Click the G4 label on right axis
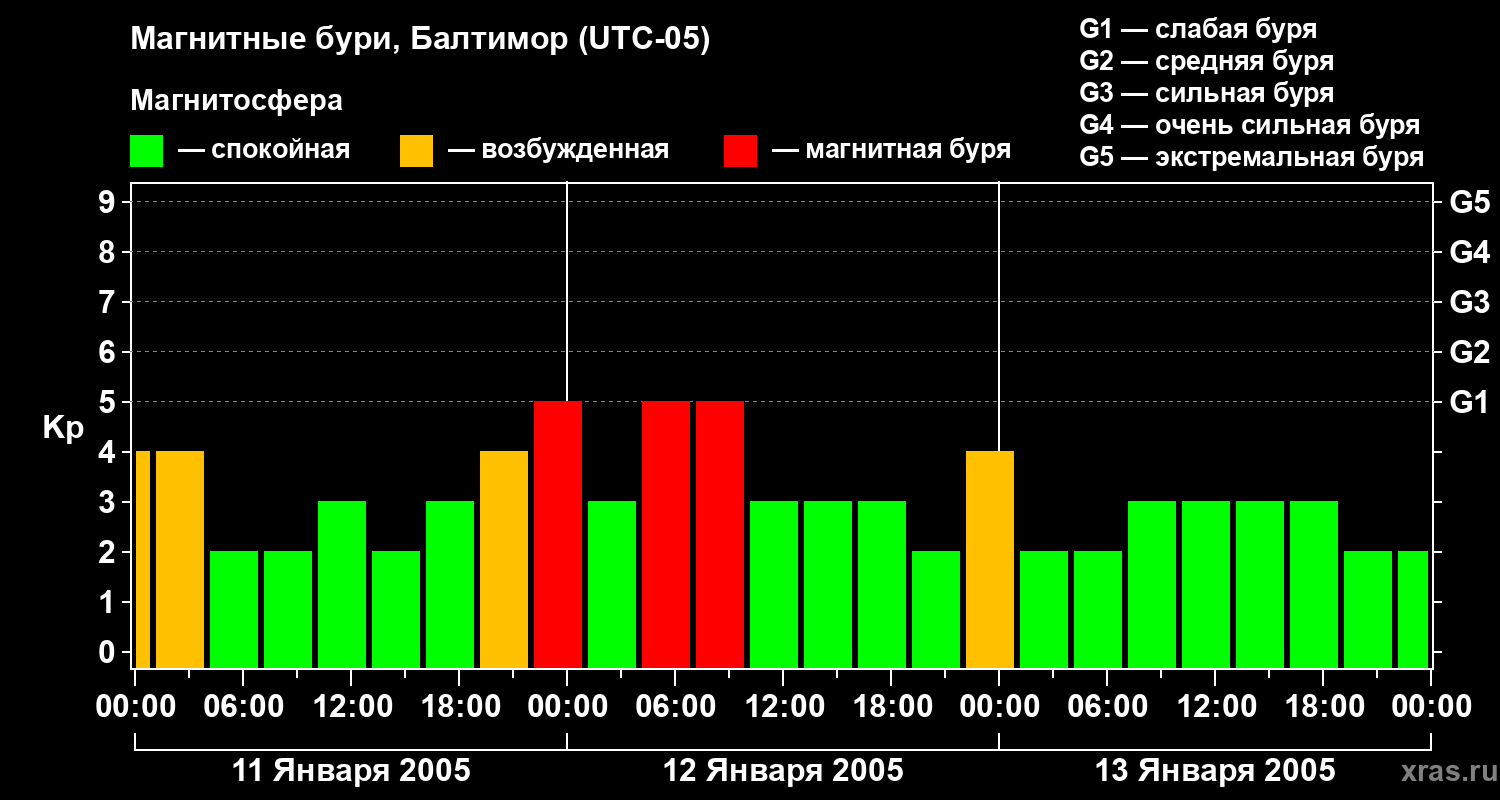 (x=1469, y=253)
